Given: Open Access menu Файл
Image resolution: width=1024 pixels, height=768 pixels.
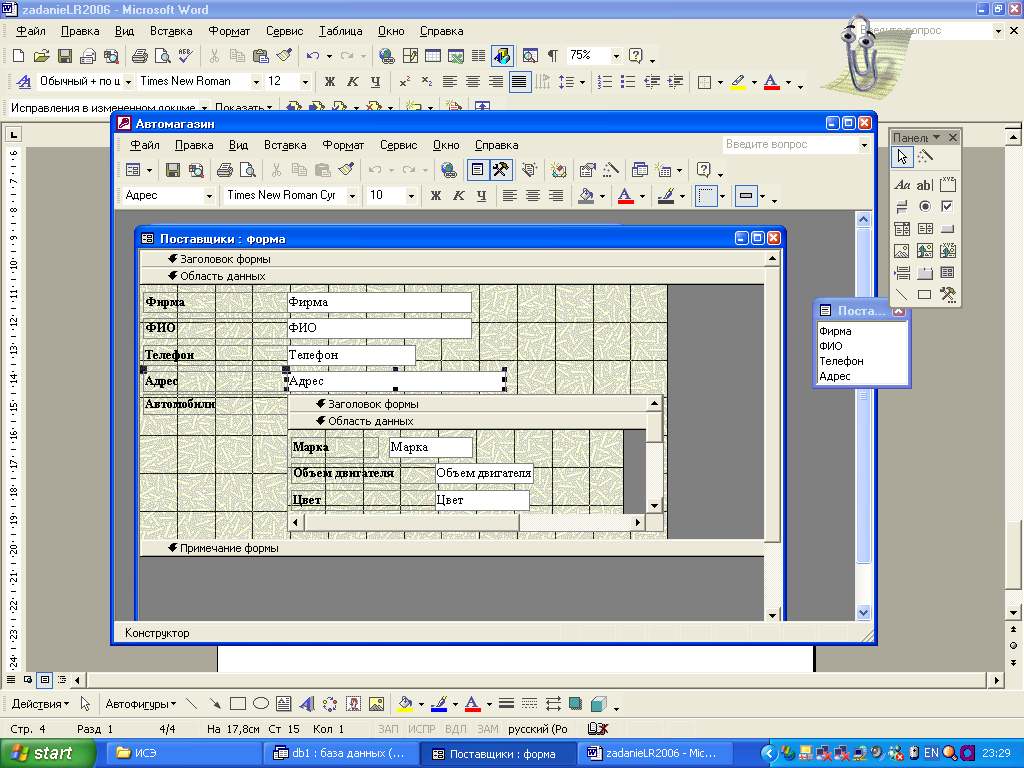Looking at the screenshot, I should coord(144,145).
